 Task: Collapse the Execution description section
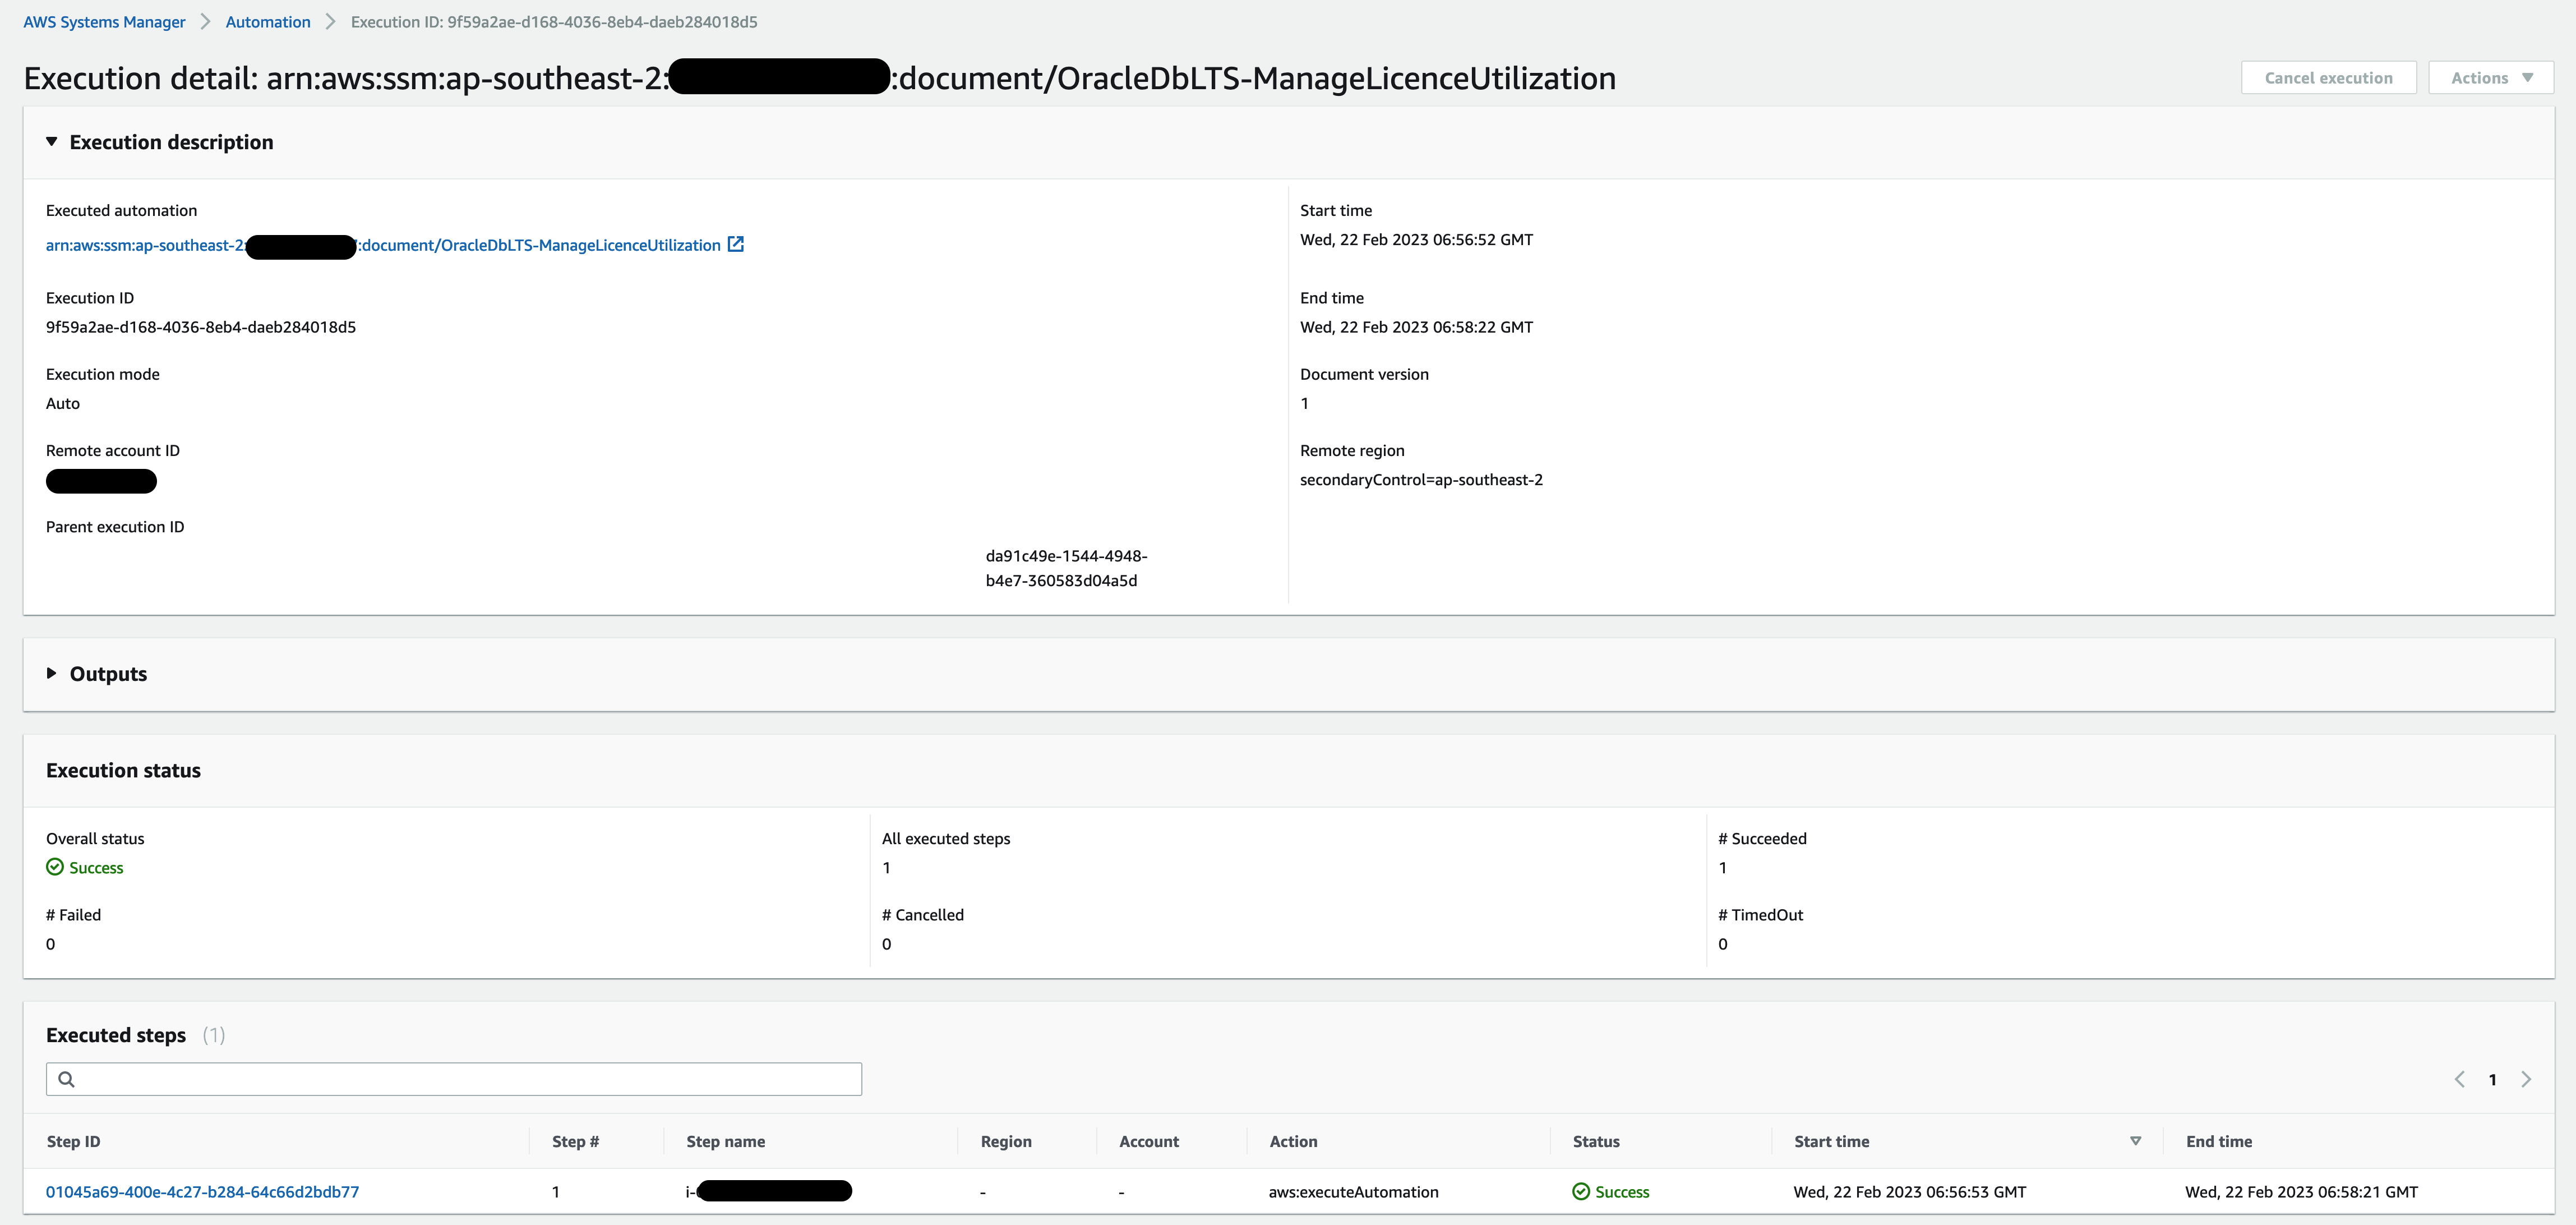(52, 142)
